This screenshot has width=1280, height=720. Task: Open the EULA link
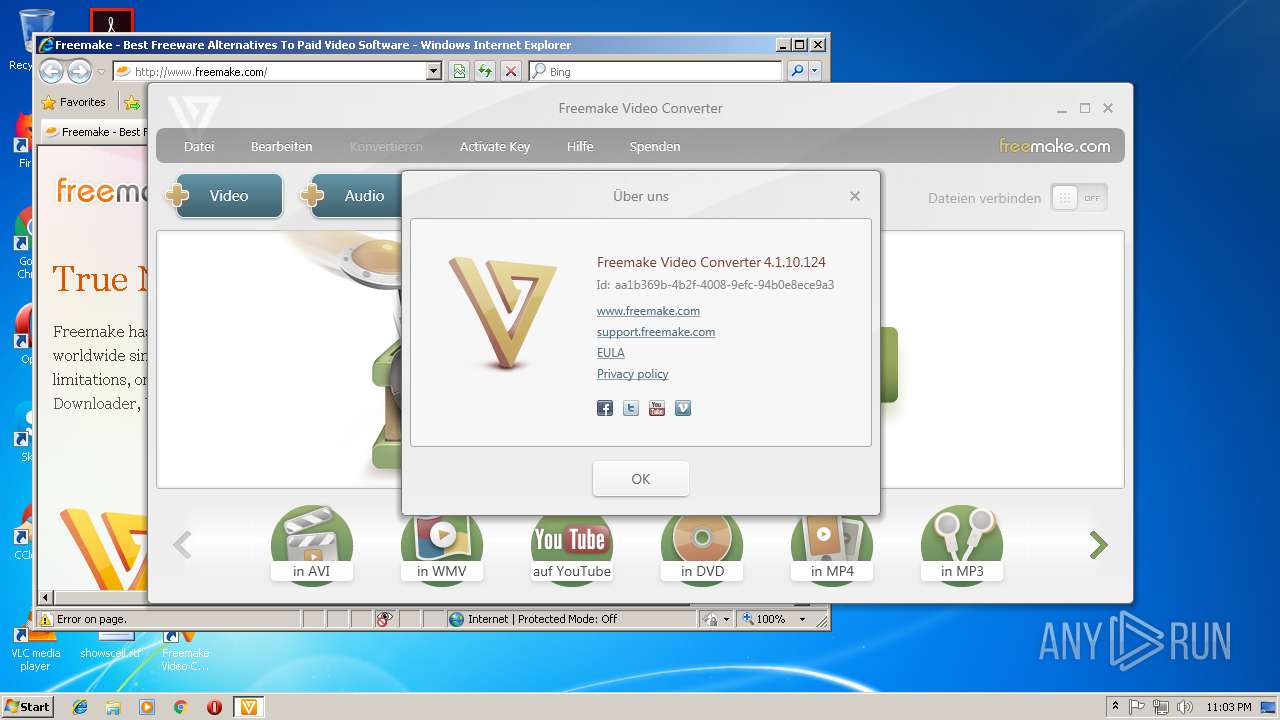(x=611, y=353)
